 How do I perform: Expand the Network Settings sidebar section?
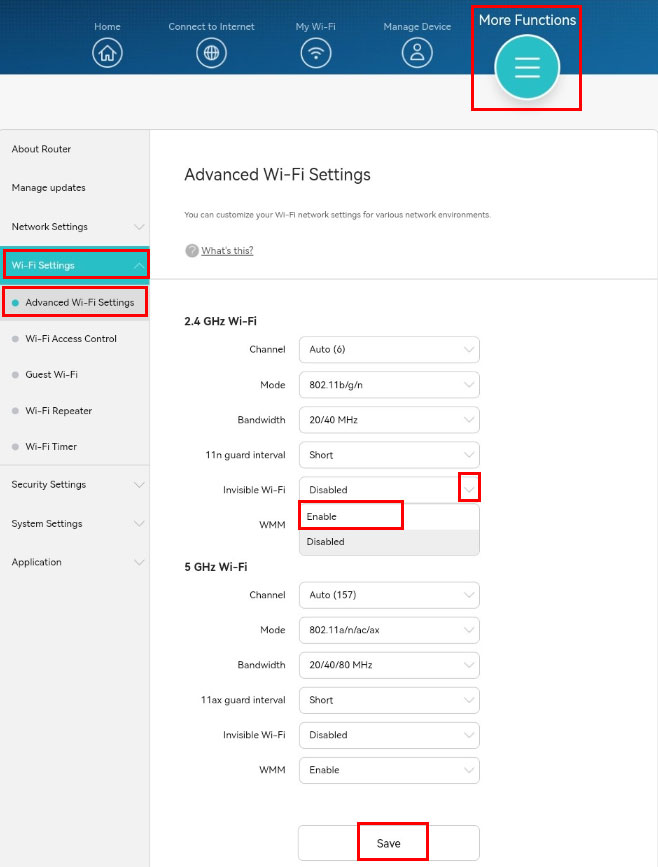(x=75, y=227)
